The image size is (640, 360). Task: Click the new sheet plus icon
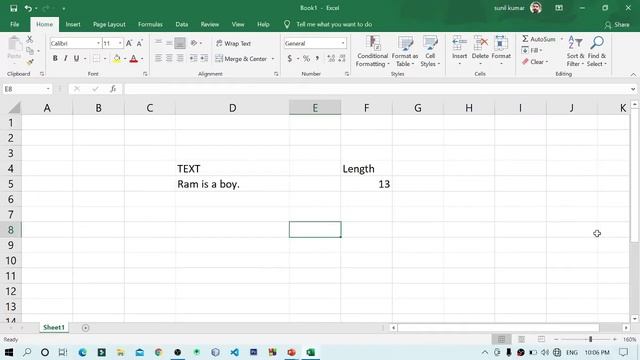[85, 327]
